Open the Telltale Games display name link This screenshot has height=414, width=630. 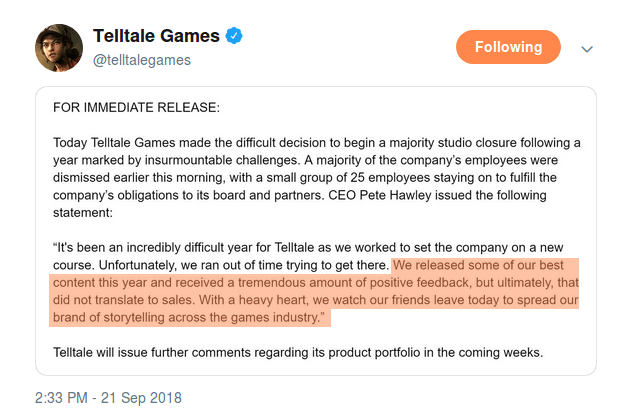155,37
